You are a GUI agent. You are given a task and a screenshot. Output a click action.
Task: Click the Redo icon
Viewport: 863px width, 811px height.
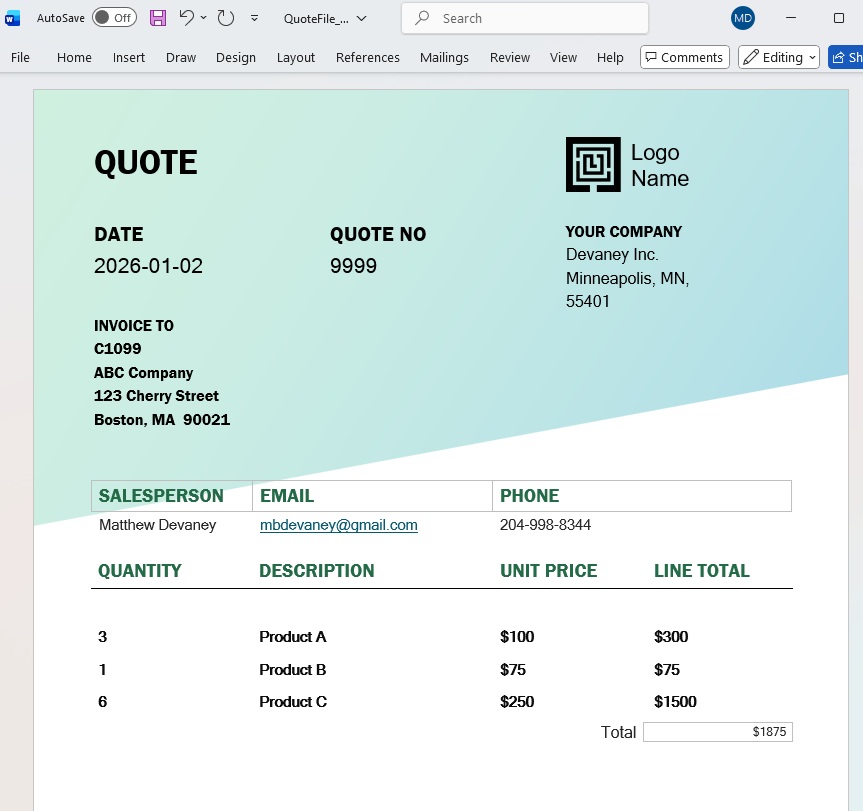click(x=225, y=18)
